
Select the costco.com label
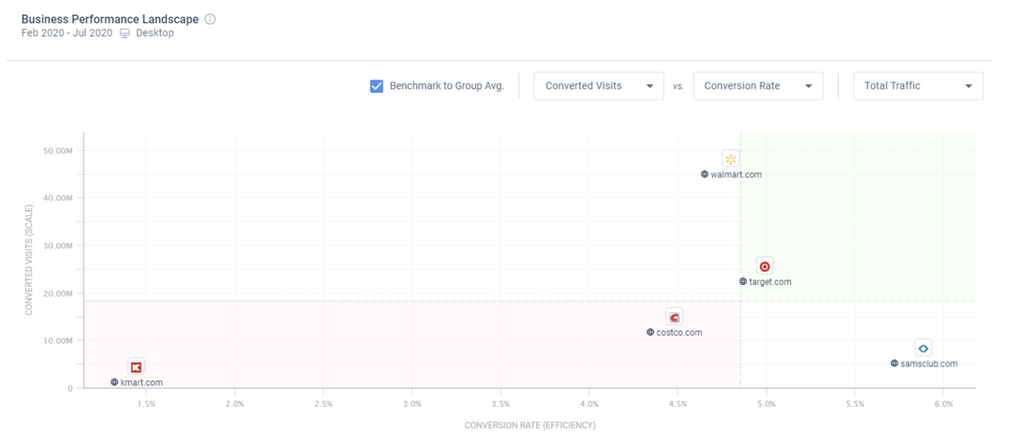click(680, 333)
